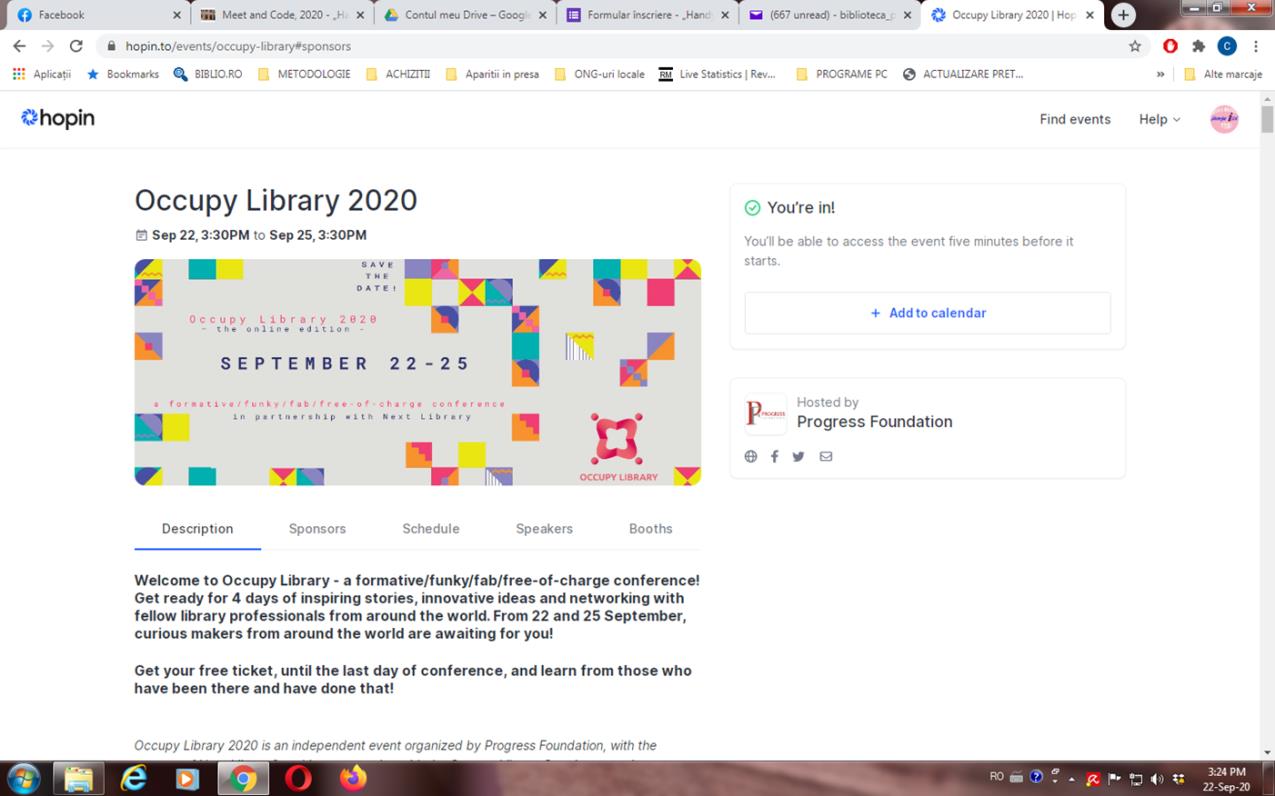Screen dimensions: 1275x796
Task: Click the Hopin logo
Action: pos(58,118)
